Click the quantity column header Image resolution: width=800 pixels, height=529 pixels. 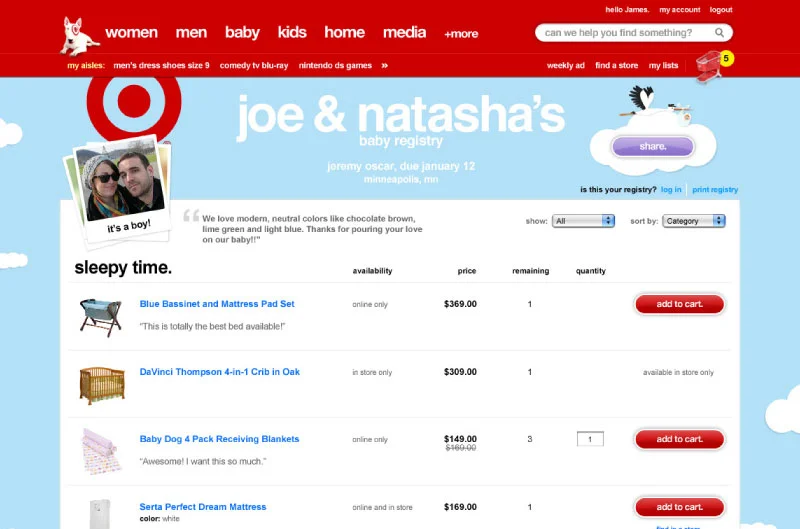point(591,271)
